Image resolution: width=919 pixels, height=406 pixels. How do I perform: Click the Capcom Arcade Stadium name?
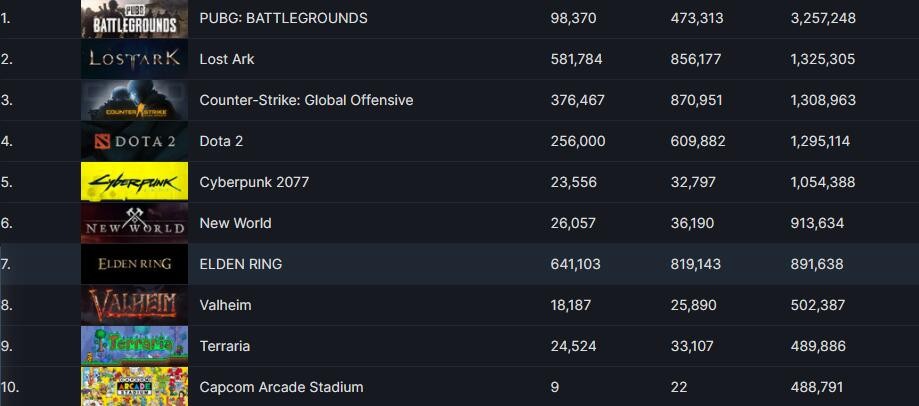point(281,387)
